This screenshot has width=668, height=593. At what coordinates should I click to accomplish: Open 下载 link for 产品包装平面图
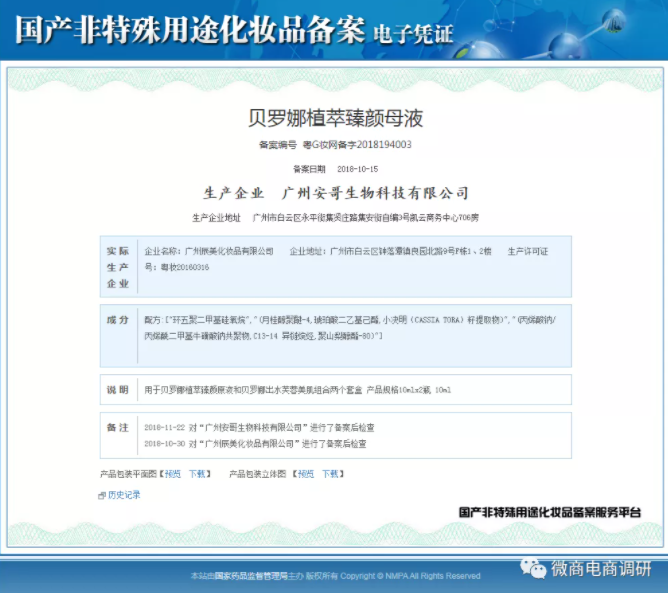click(197, 474)
